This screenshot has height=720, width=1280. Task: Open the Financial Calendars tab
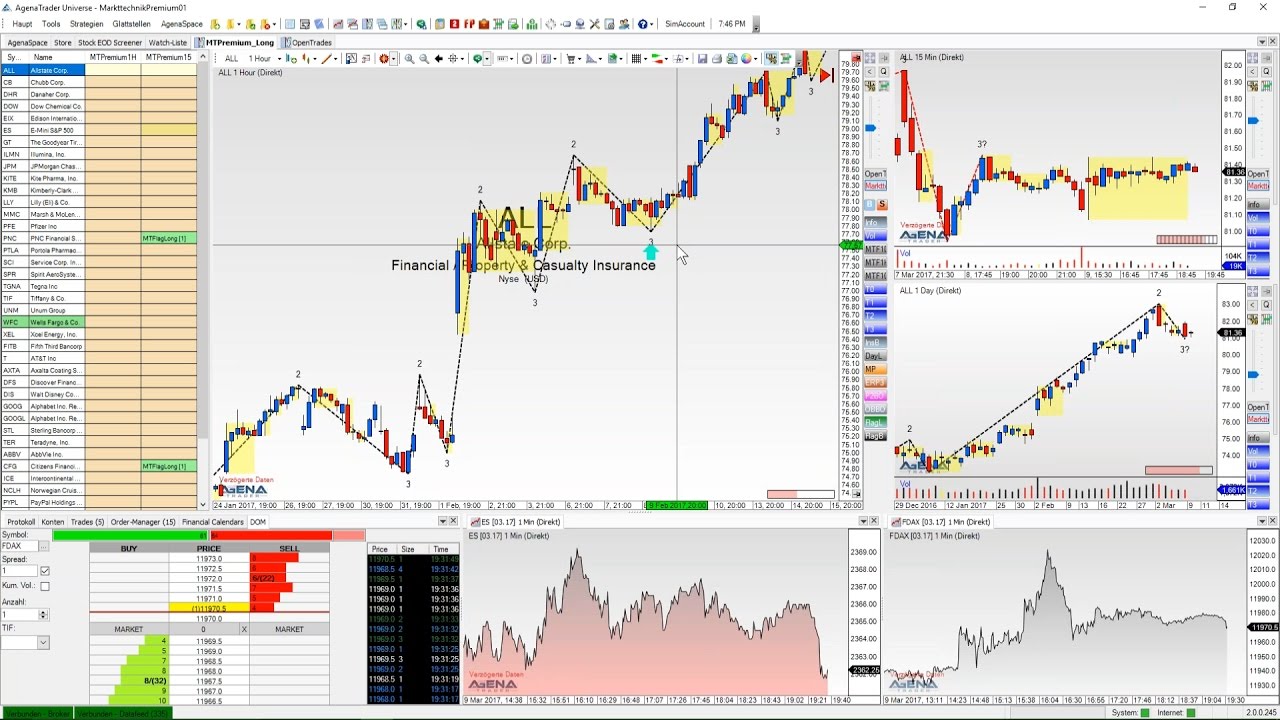tap(213, 522)
